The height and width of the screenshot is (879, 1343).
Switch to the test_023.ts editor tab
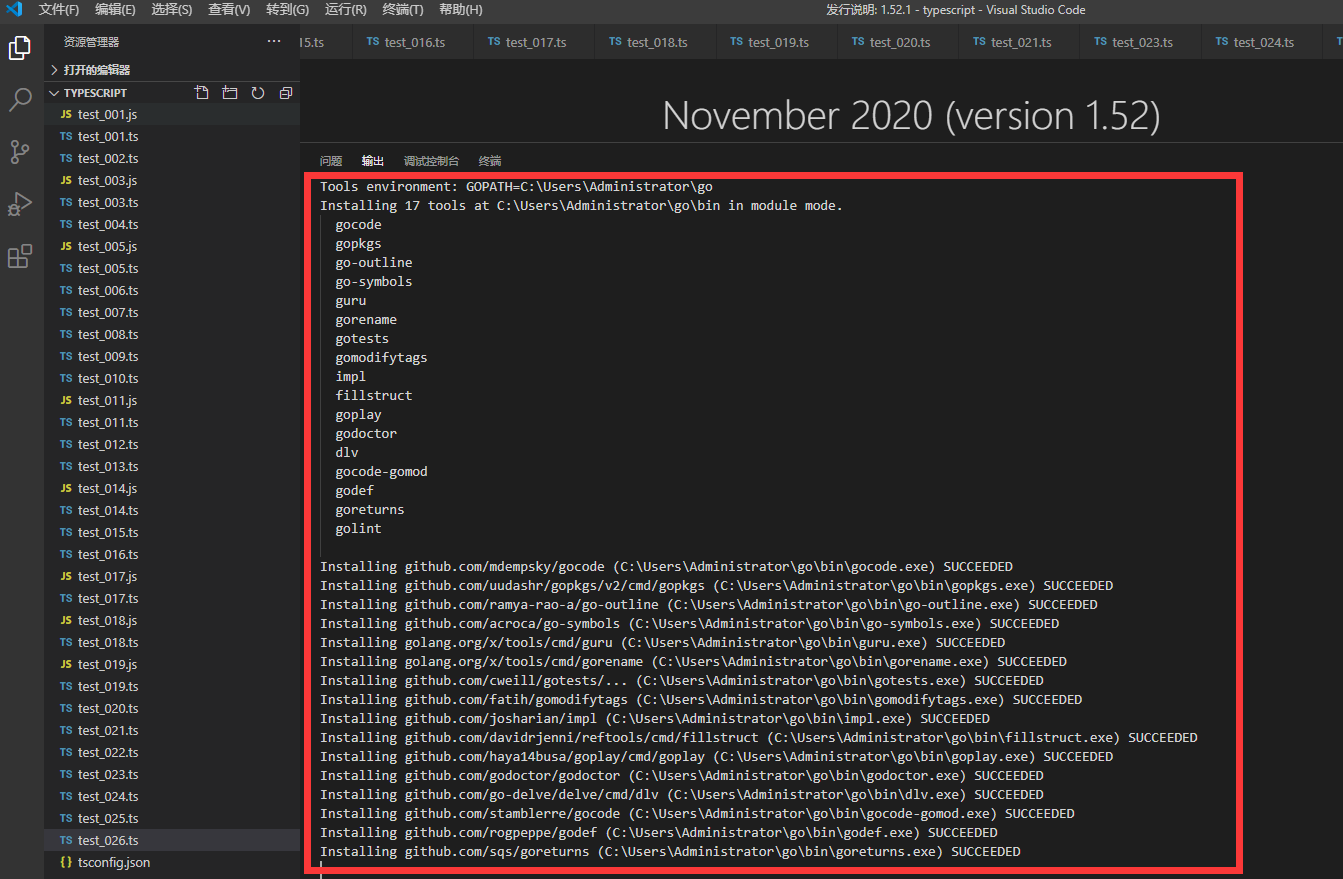(x=1141, y=42)
